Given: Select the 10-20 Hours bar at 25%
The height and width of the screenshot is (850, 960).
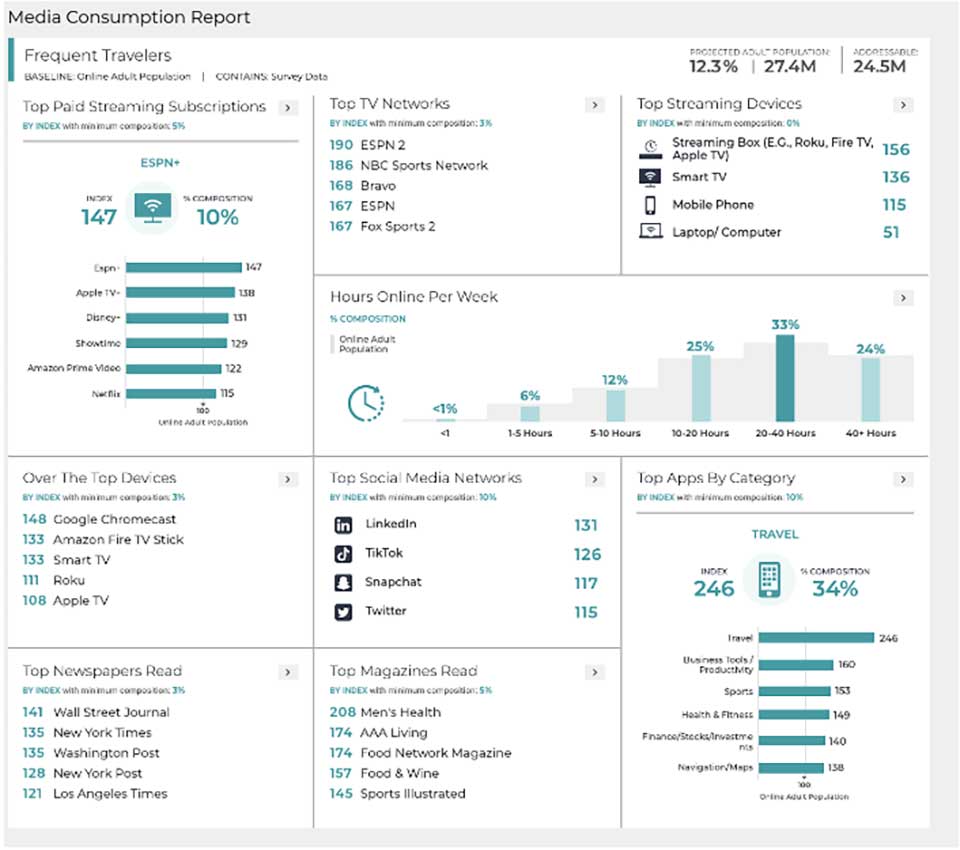Looking at the screenshot, I should tap(701, 388).
